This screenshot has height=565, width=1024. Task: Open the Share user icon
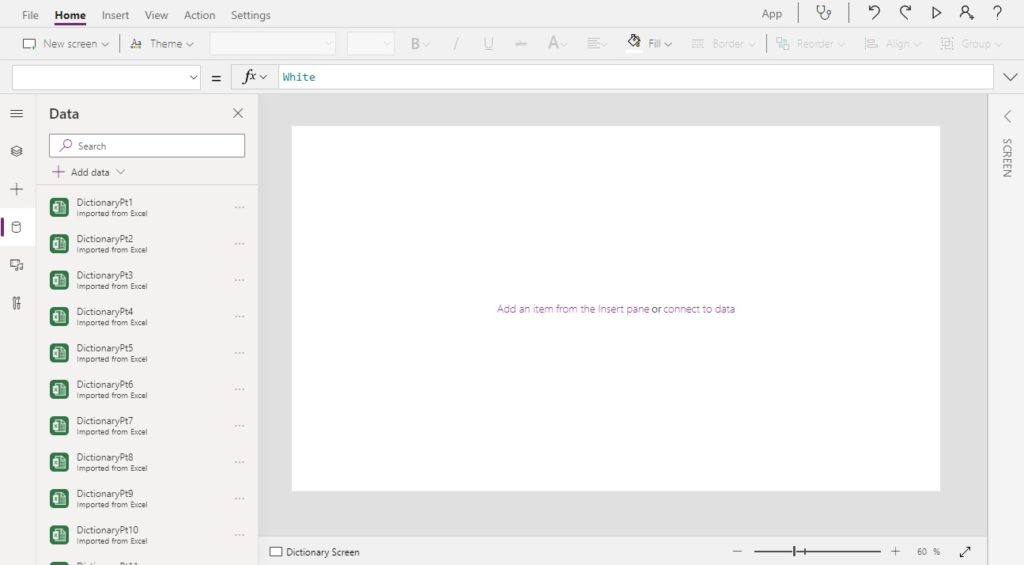coord(966,12)
